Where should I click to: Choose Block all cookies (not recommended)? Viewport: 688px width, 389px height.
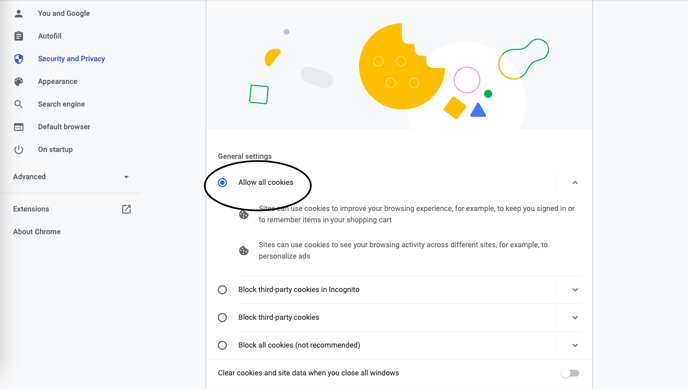pyautogui.click(x=222, y=346)
